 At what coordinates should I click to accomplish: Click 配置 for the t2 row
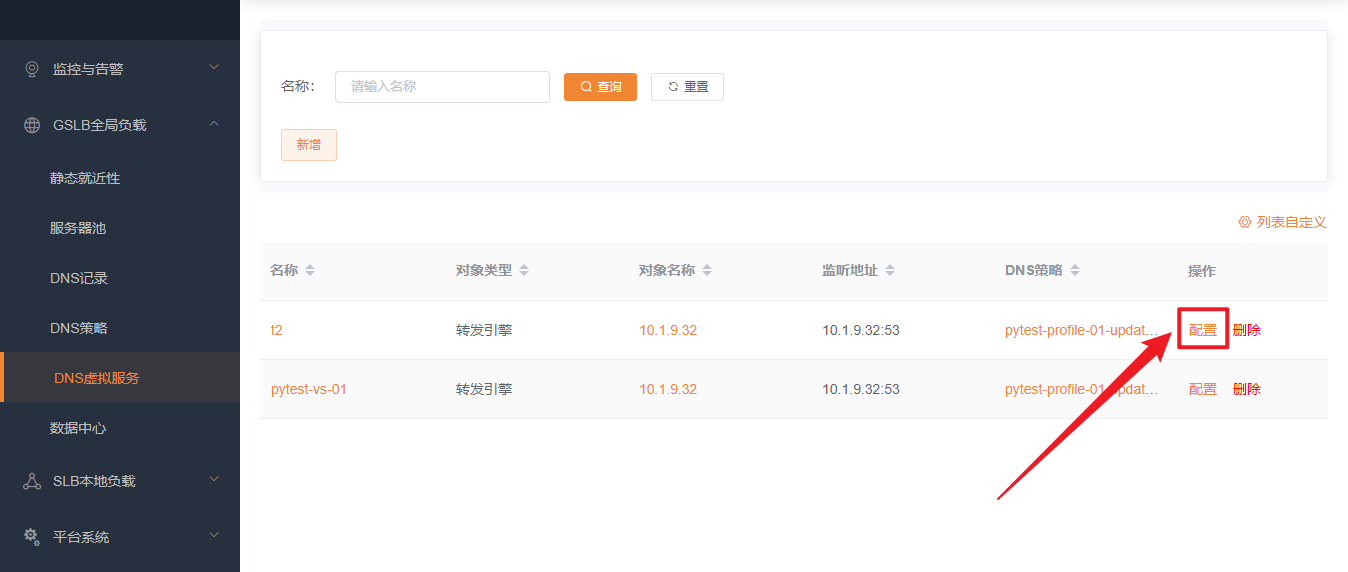(1203, 330)
